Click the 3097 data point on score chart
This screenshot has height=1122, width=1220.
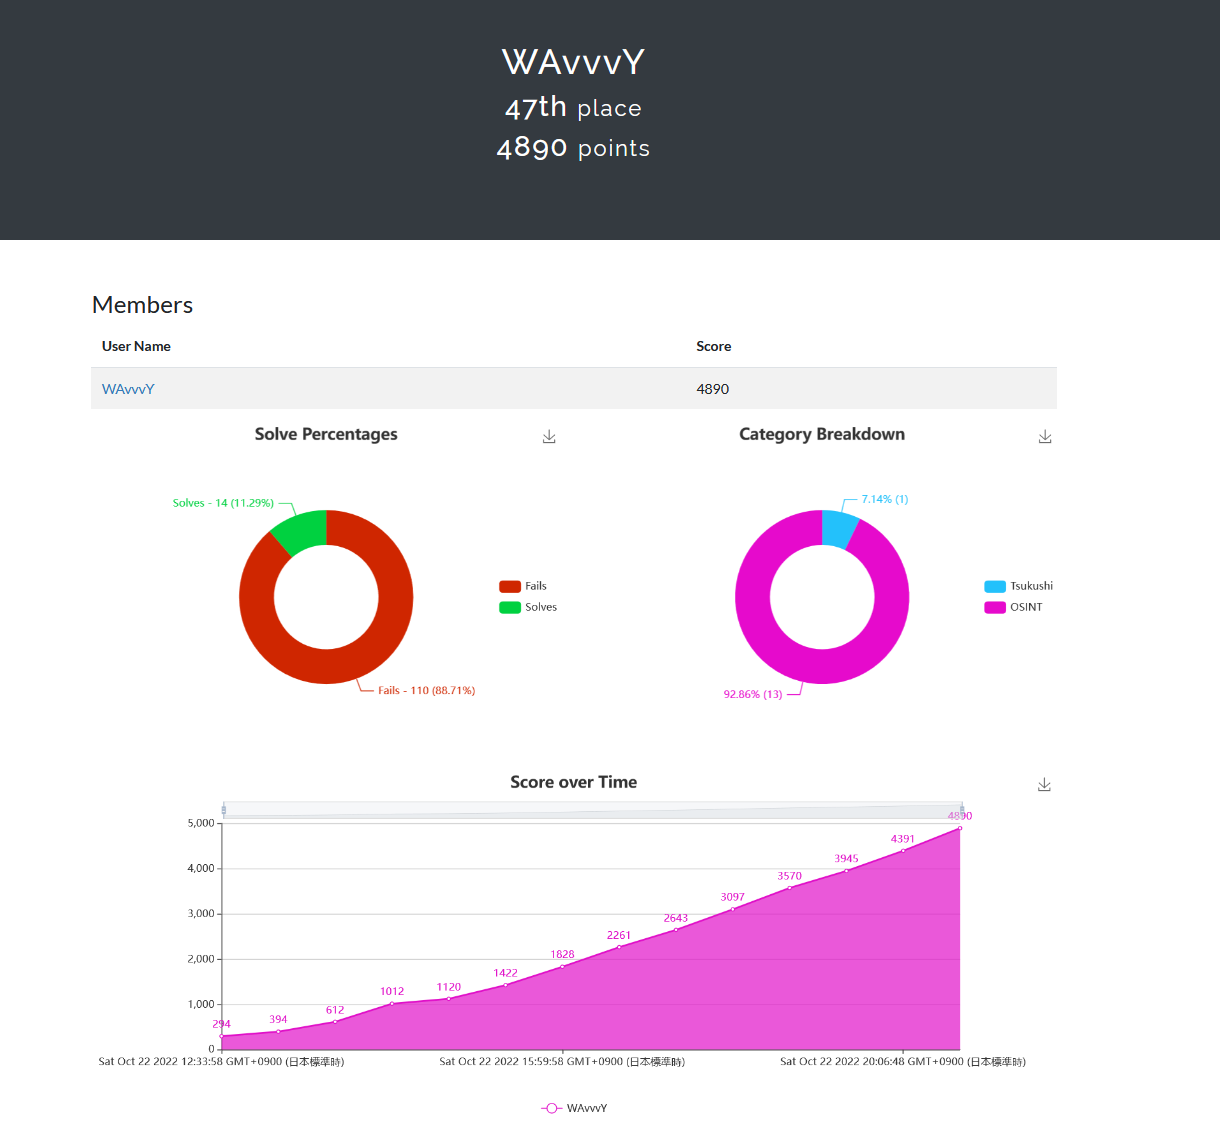click(732, 909)
